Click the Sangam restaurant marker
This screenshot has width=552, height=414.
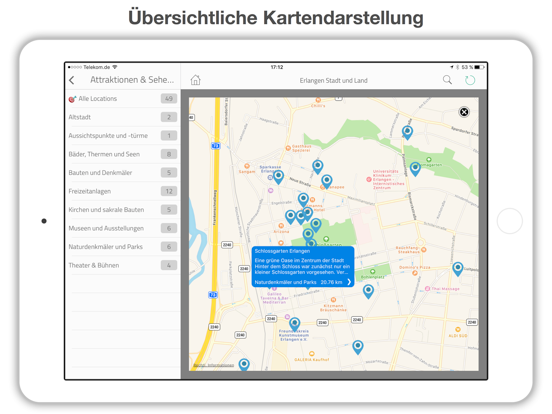(247, 166)
